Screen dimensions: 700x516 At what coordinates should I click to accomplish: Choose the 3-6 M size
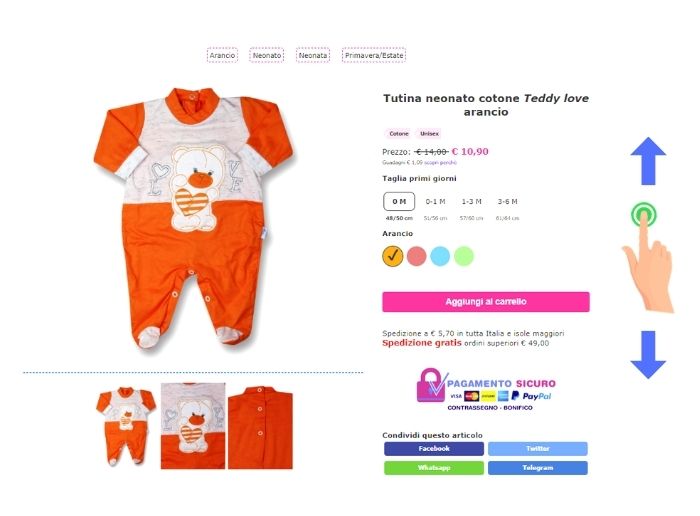coord(508,202)
